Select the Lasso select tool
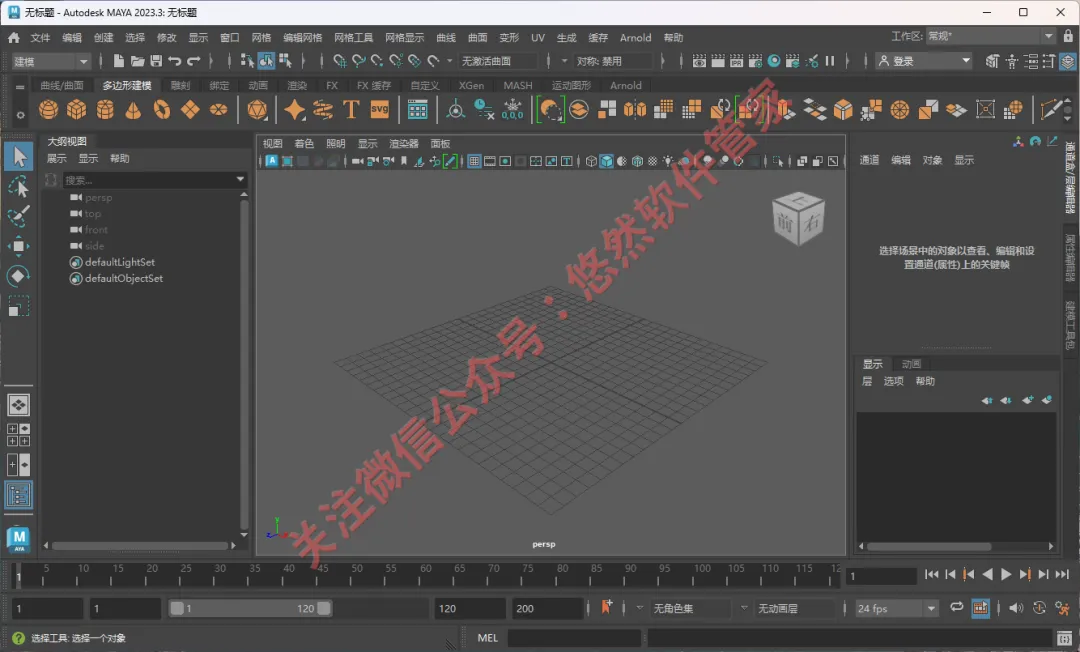Image resolution: width=1080 pixels, height=652 pixels. [x=19, y=187]
